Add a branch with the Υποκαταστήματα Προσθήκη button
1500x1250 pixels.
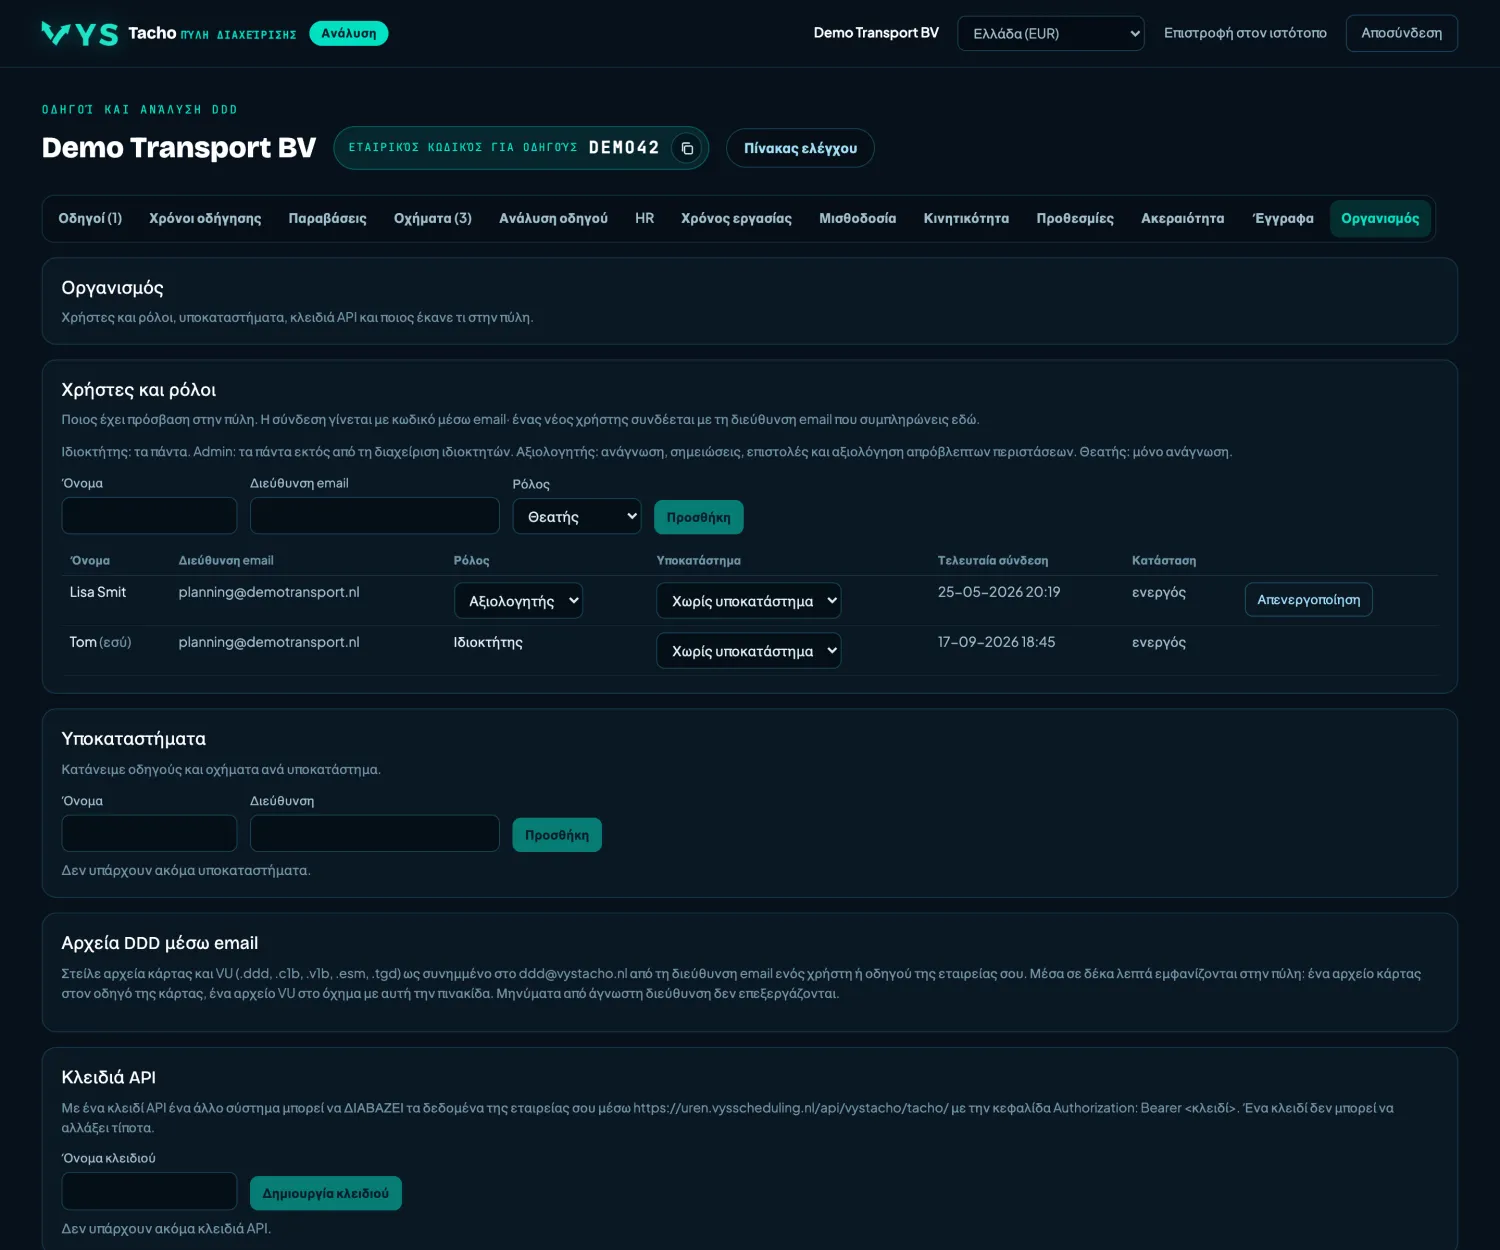point(557,835)
